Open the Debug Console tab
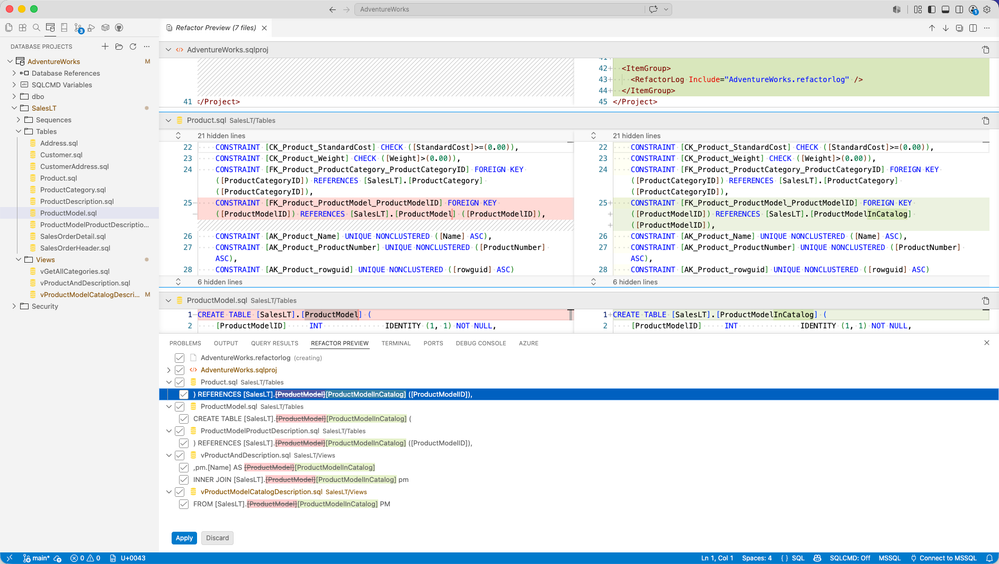Image resolution: width=999 pixels, height=564 pixels. [480, 343]
